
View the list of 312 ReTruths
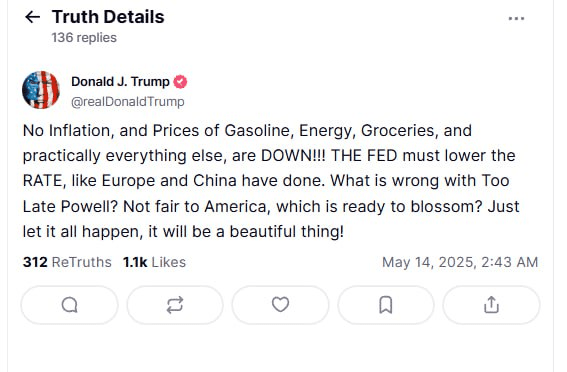pyautogui.click(x=67, y=262)
